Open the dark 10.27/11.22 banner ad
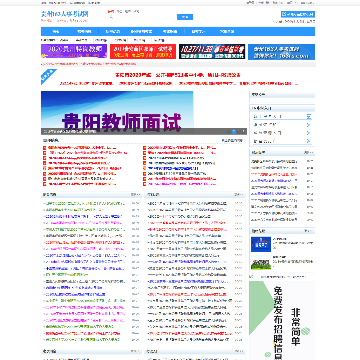This screenshot has height=360, width=360. point(212,51)
